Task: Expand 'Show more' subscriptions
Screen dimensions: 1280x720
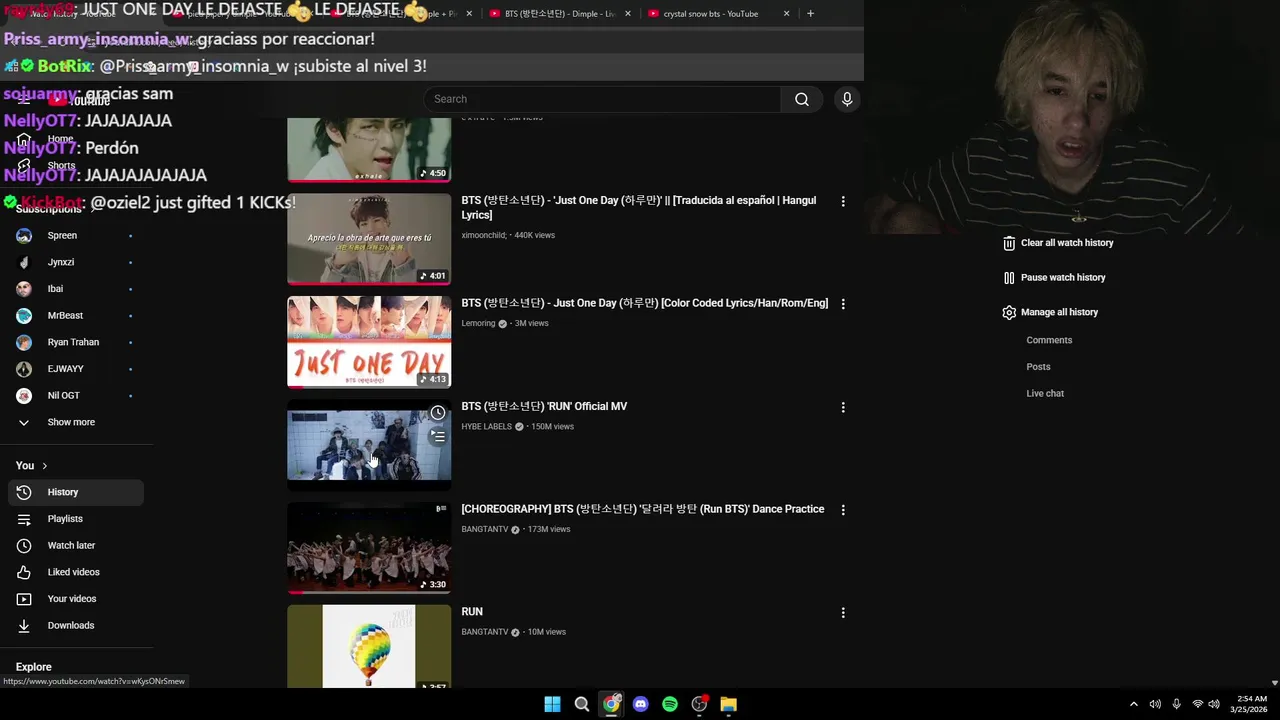Action: (x=76, y=422)
